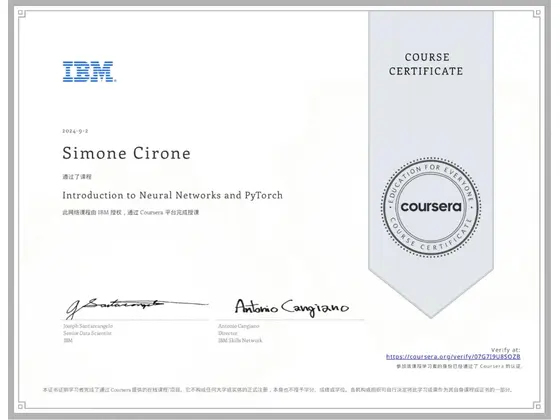The image size is (560, 420).
Task: Click the line mentioning IBM and Coursera
Action: point(131,212)
